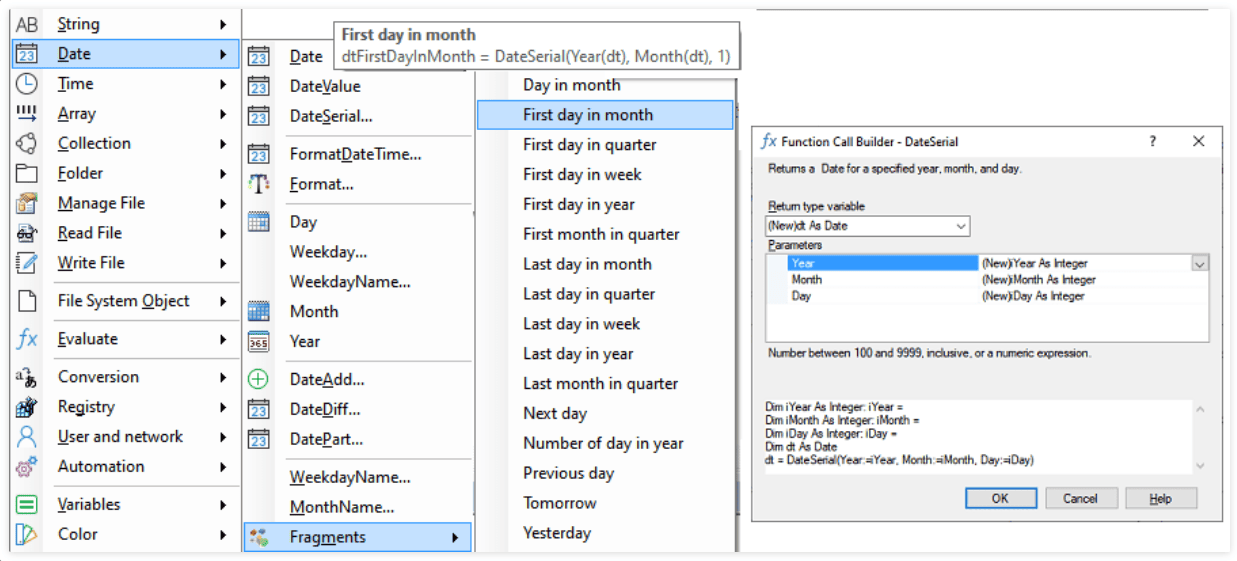The image size is (1237, 561).
Task: Open Help in Function Call Builder
Action: pyautogui.click(x=1160, y=498)
